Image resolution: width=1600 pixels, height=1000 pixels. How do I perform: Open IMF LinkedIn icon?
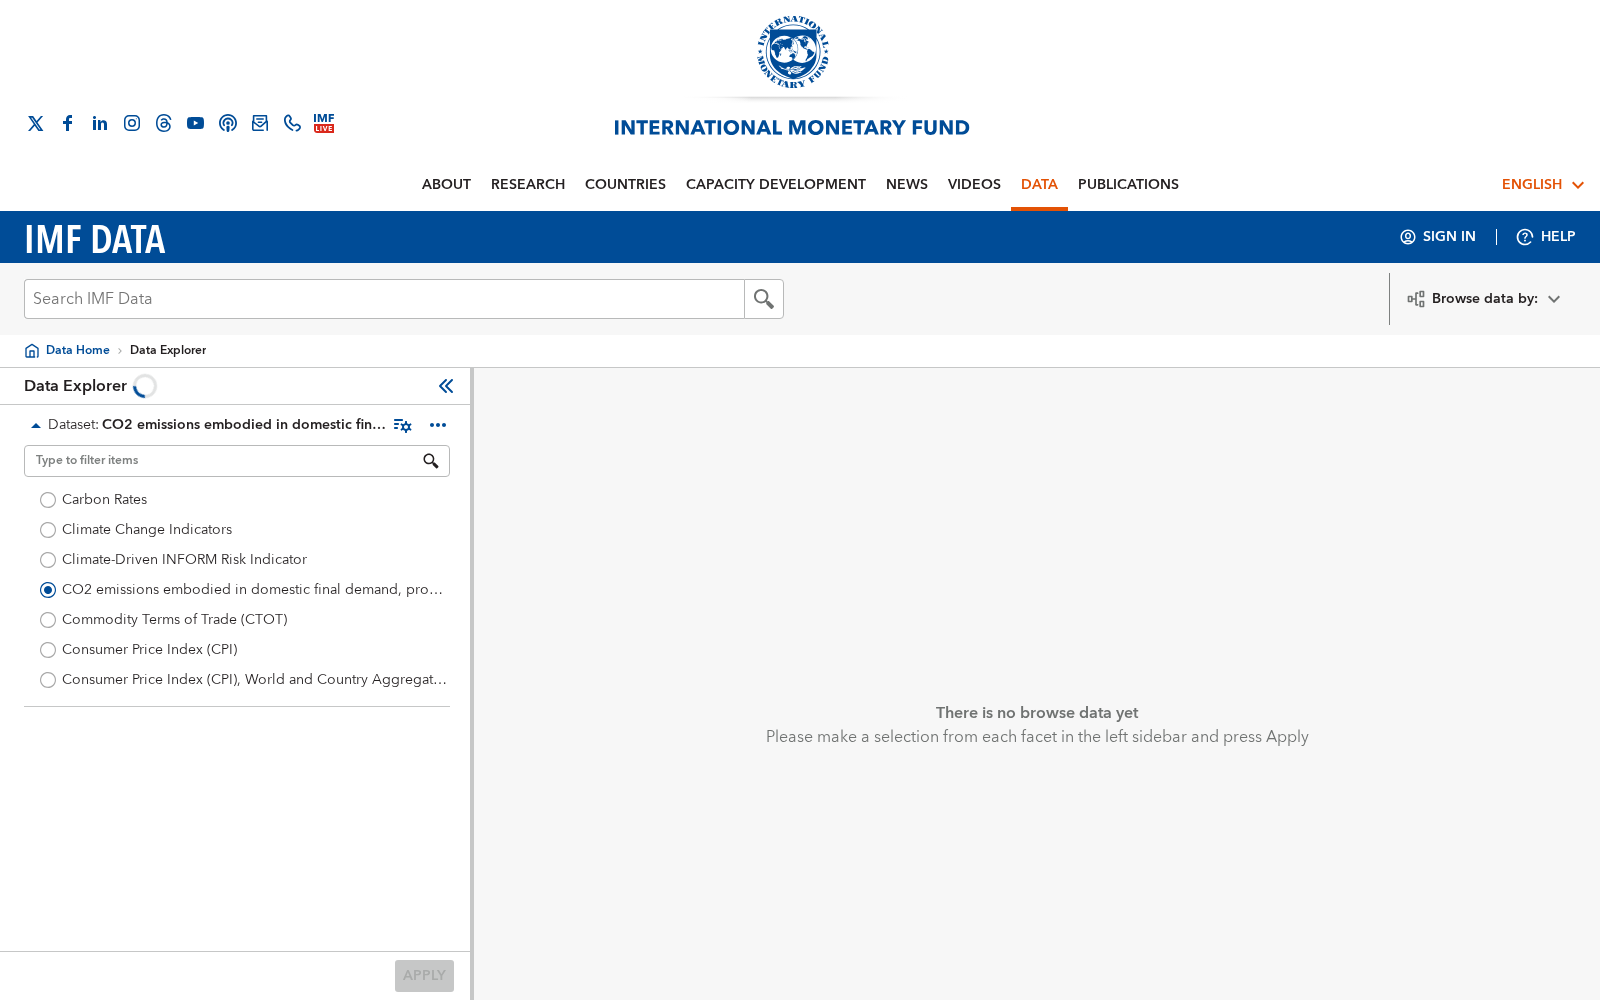click(x=100, y=123)
